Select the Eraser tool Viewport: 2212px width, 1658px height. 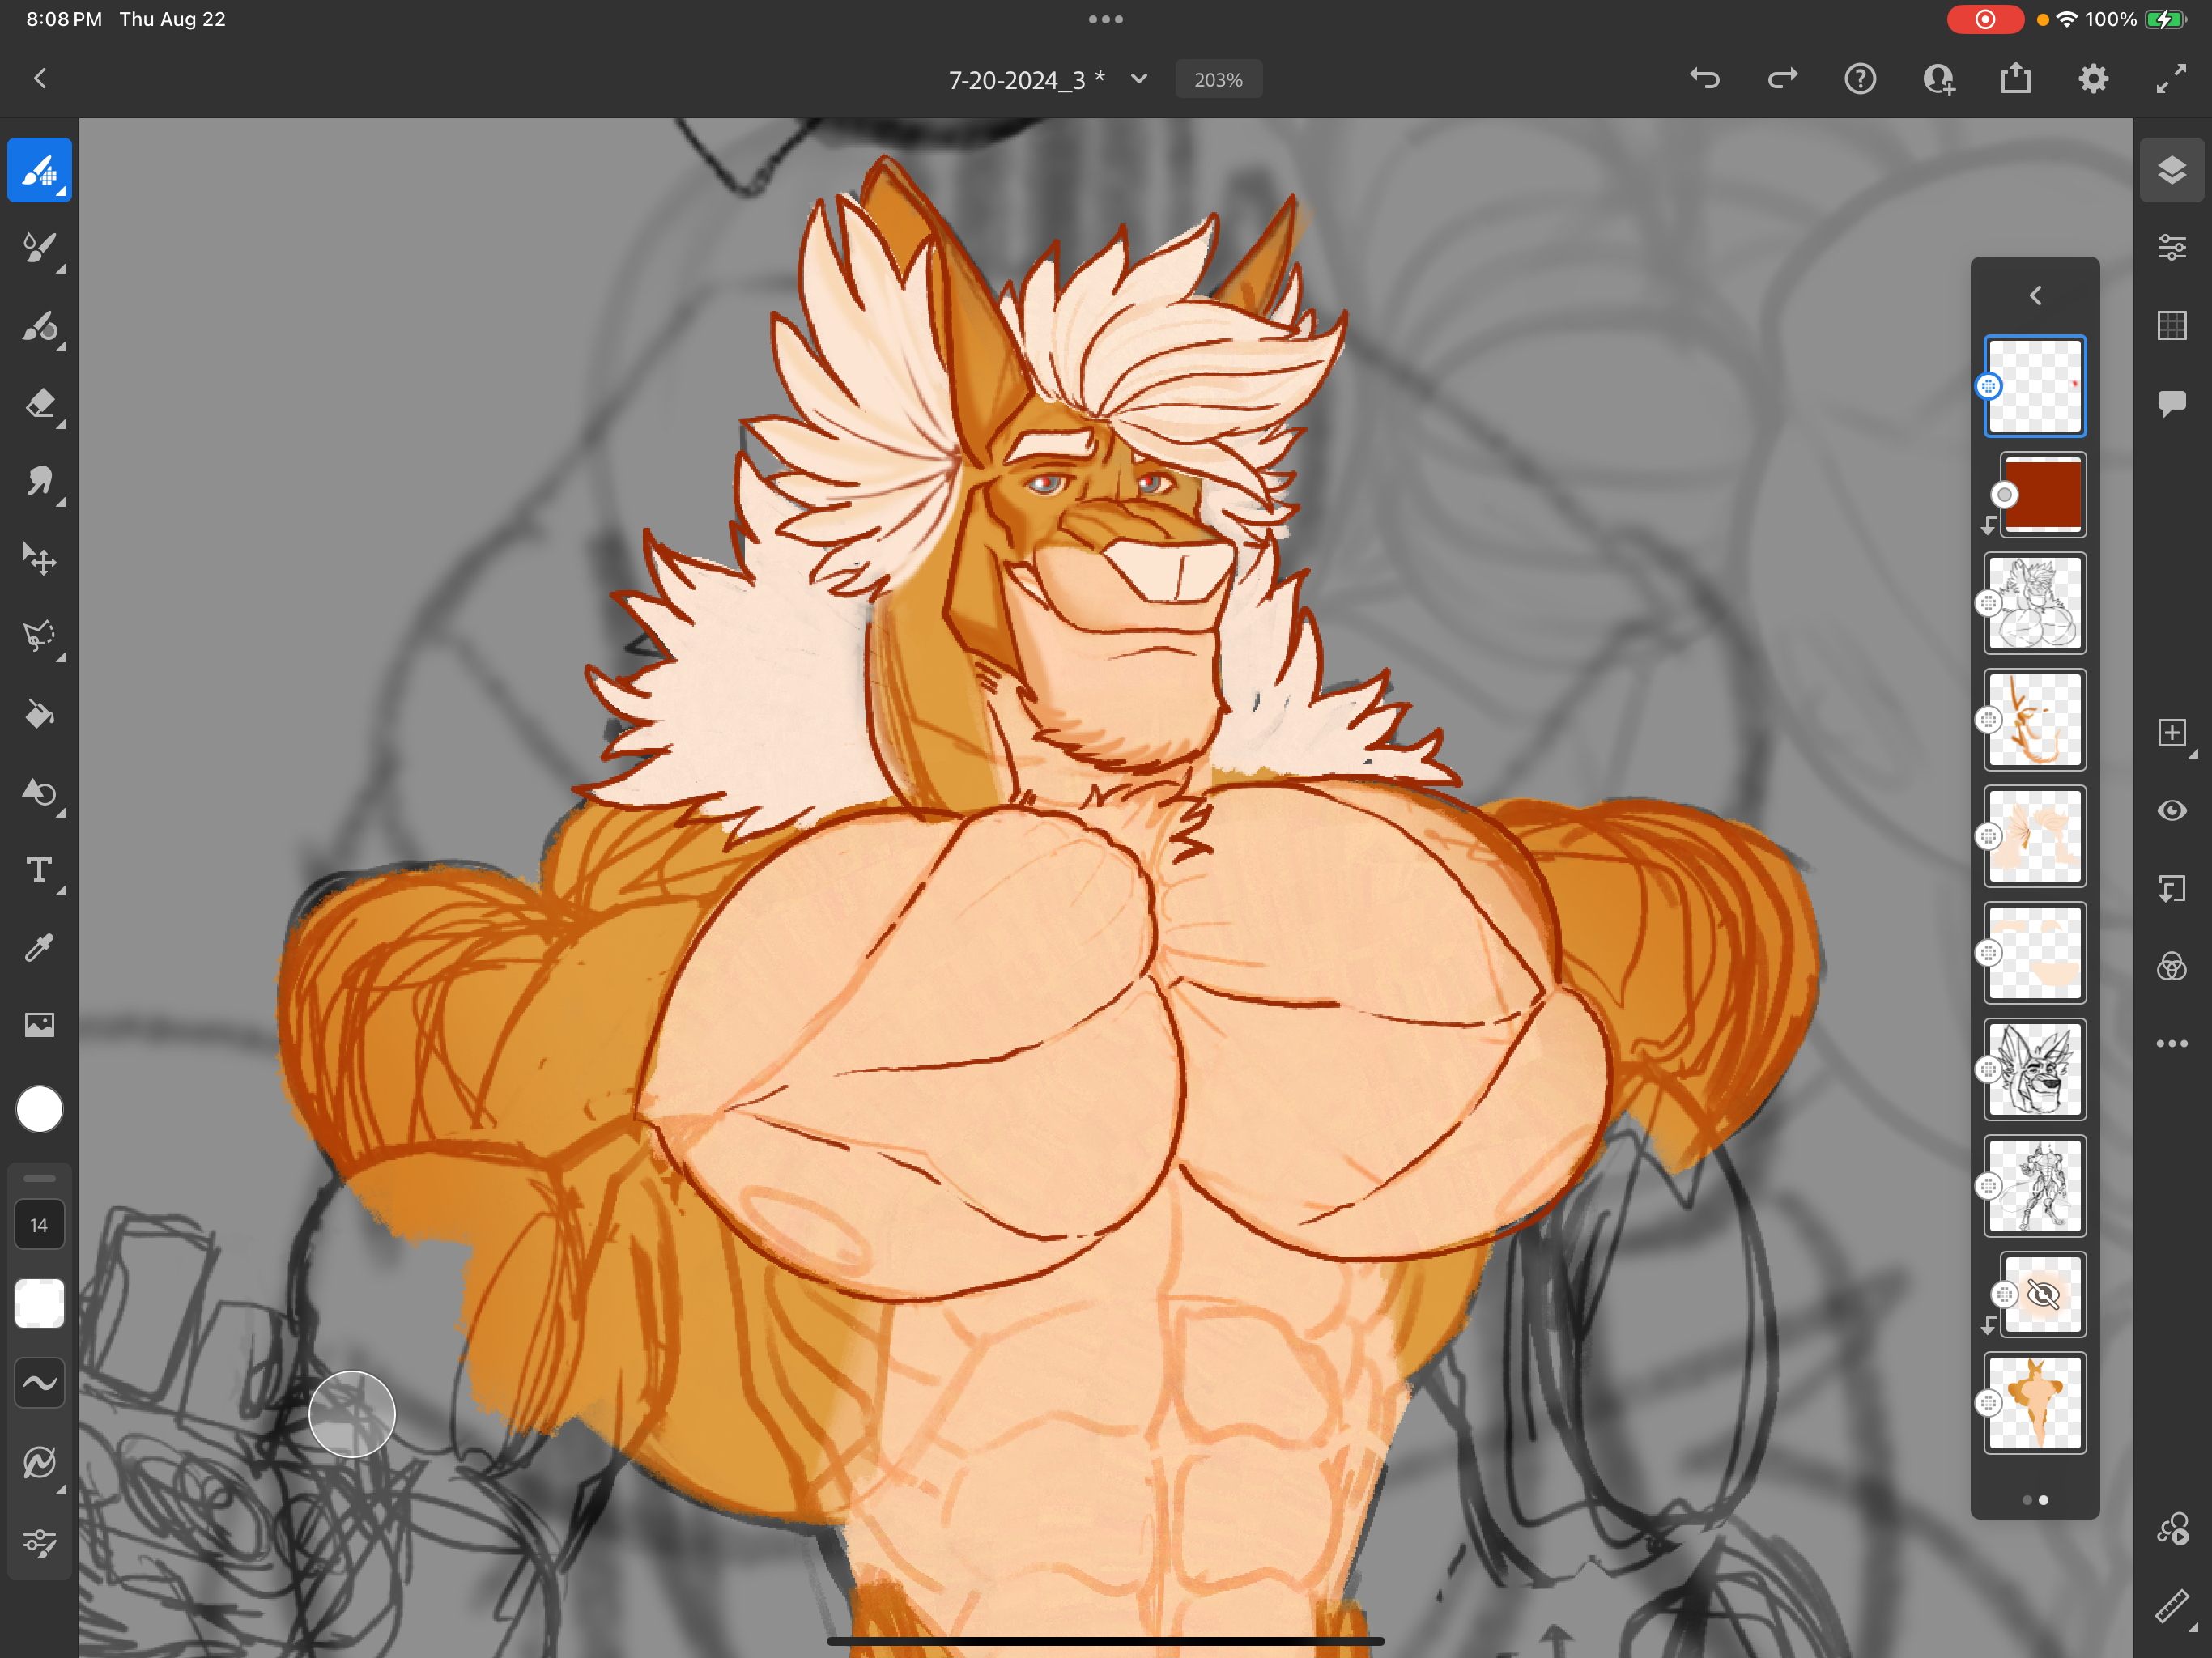point(39,404)
